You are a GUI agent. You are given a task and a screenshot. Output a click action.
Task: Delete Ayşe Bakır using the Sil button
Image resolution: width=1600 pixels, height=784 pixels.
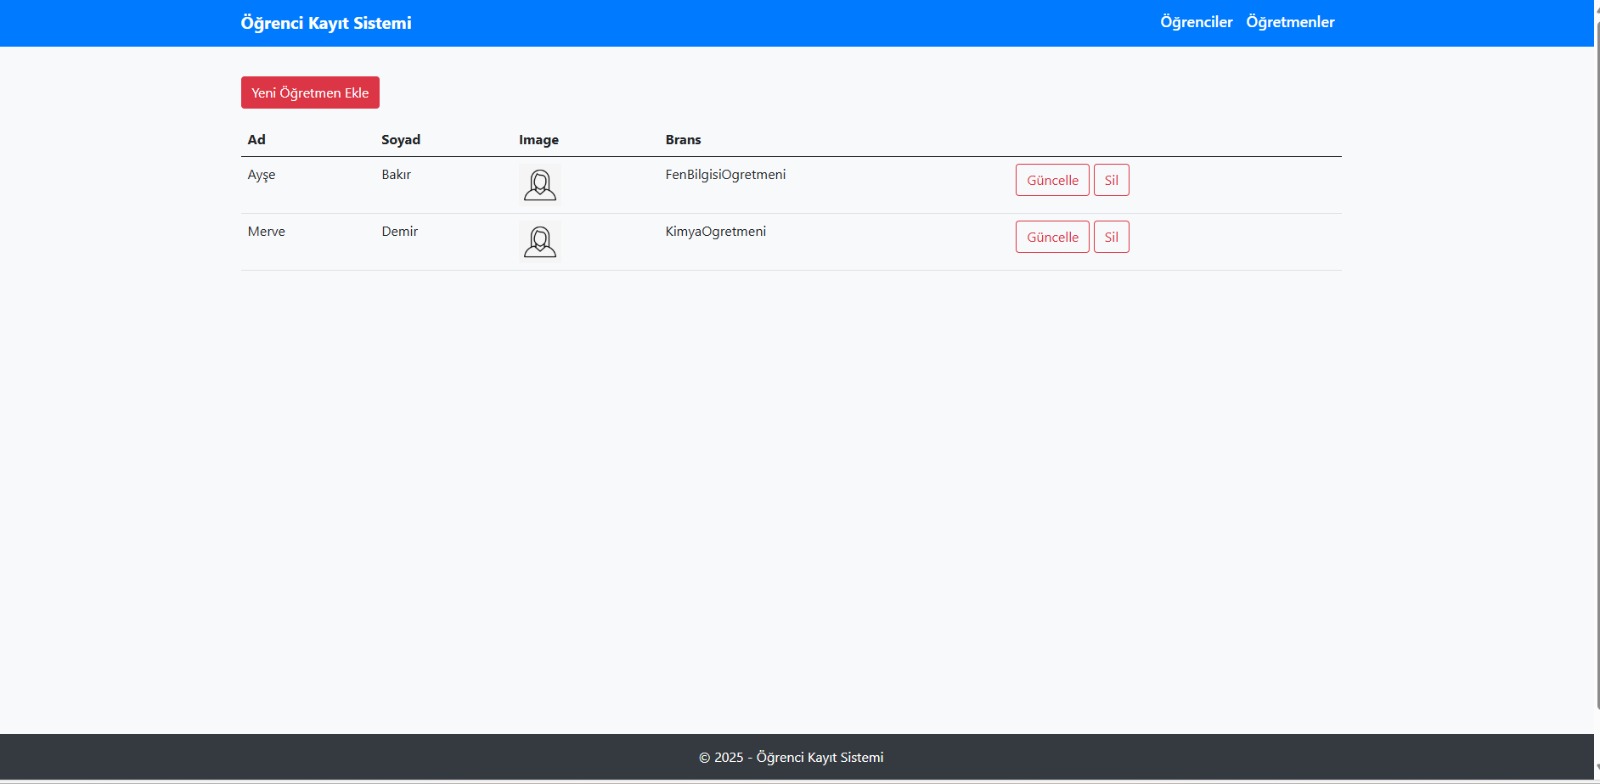(1111, 180)
